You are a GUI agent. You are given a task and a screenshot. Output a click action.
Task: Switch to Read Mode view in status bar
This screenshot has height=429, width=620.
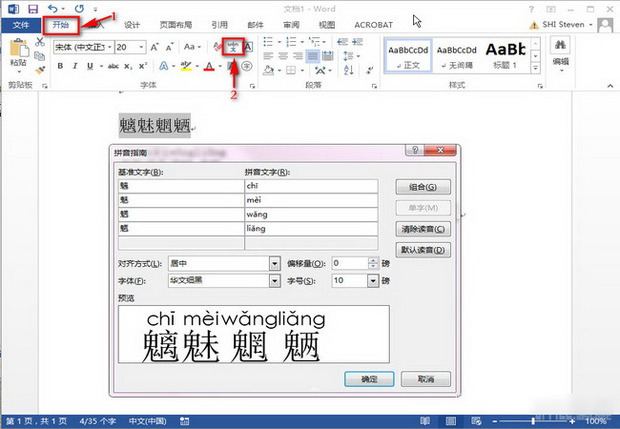[x=425, y=421]
